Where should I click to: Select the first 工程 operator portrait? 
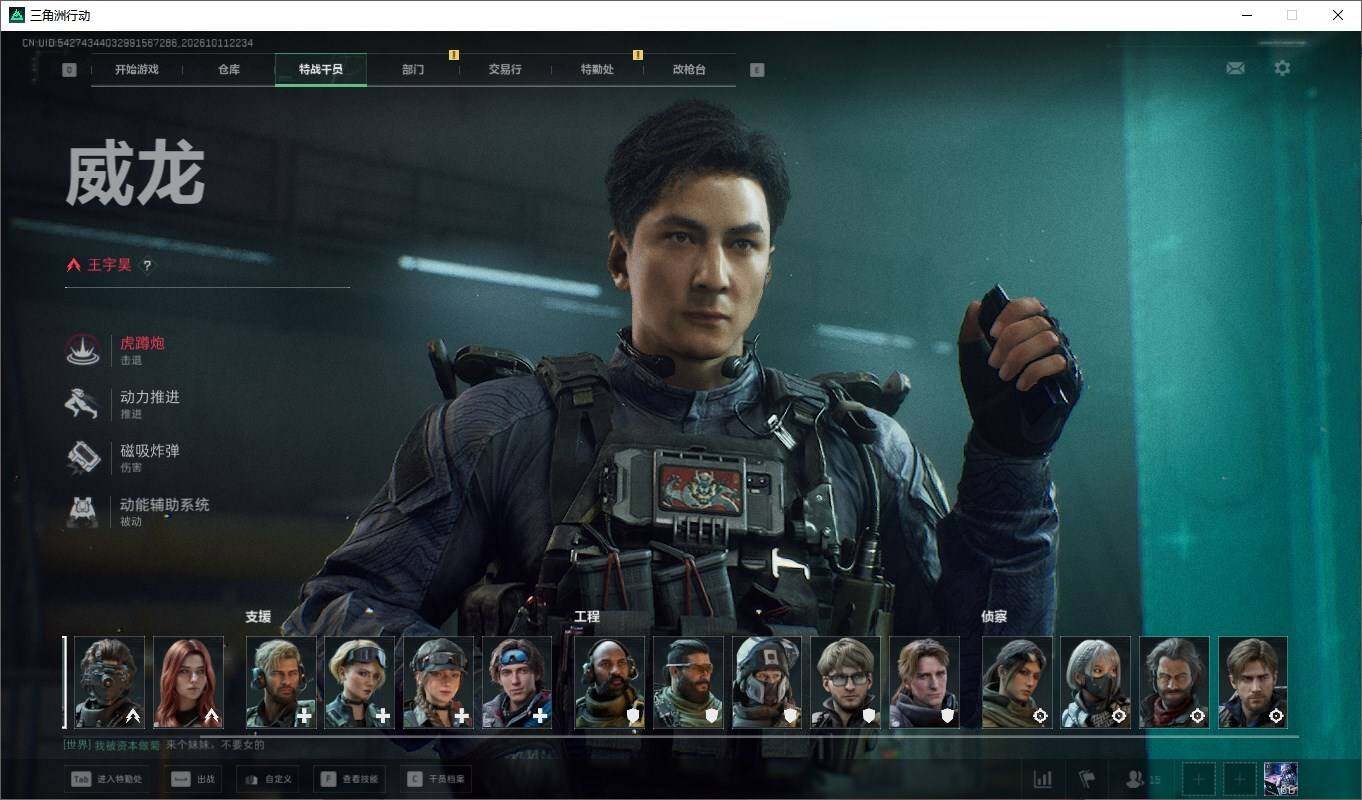pos(610,682)
